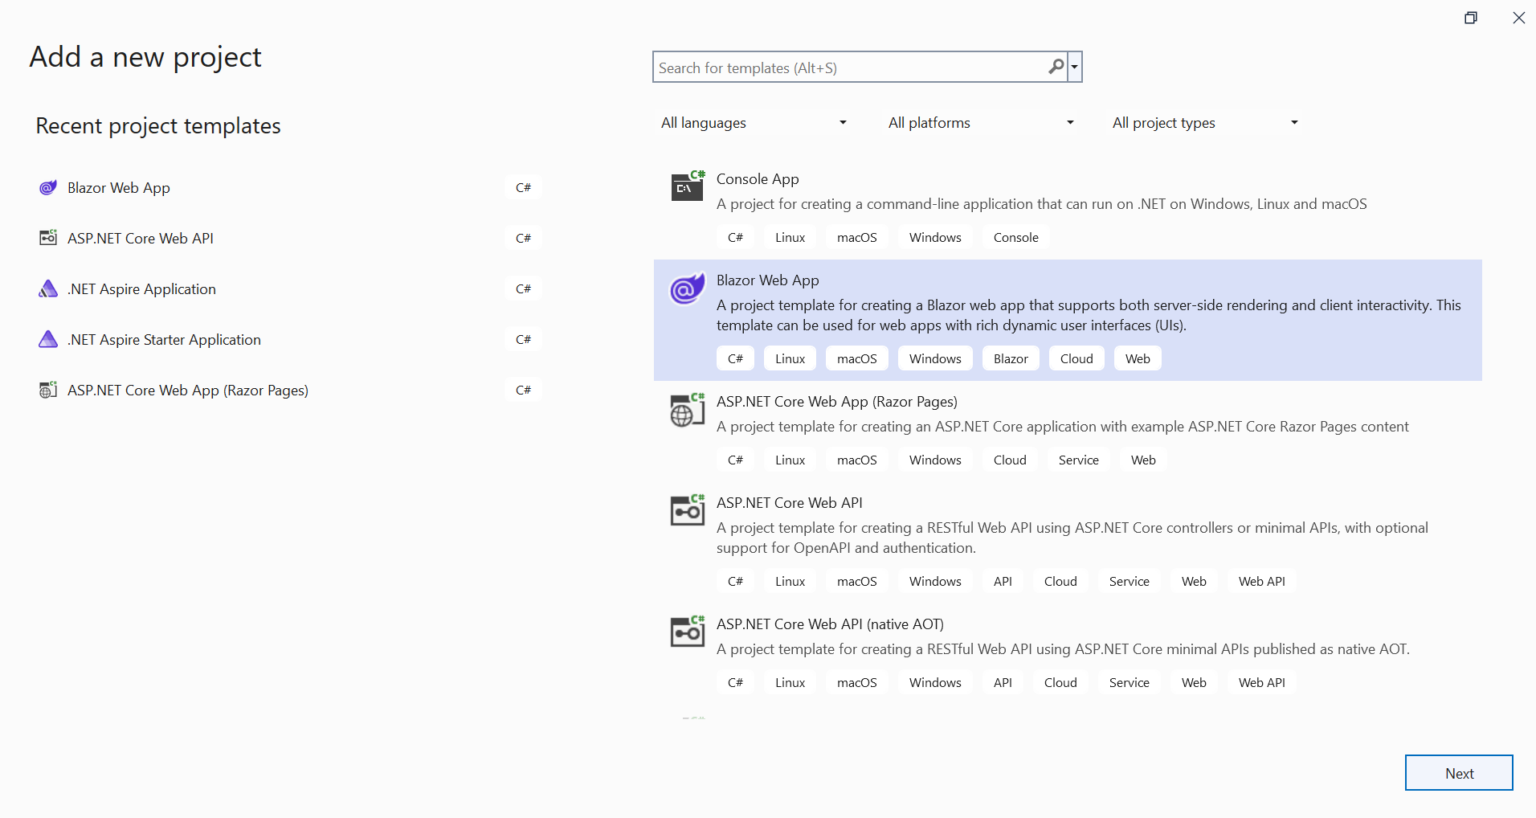Select the ASP.NET Core Web API (native AOT) icon

tap(687, 631)
